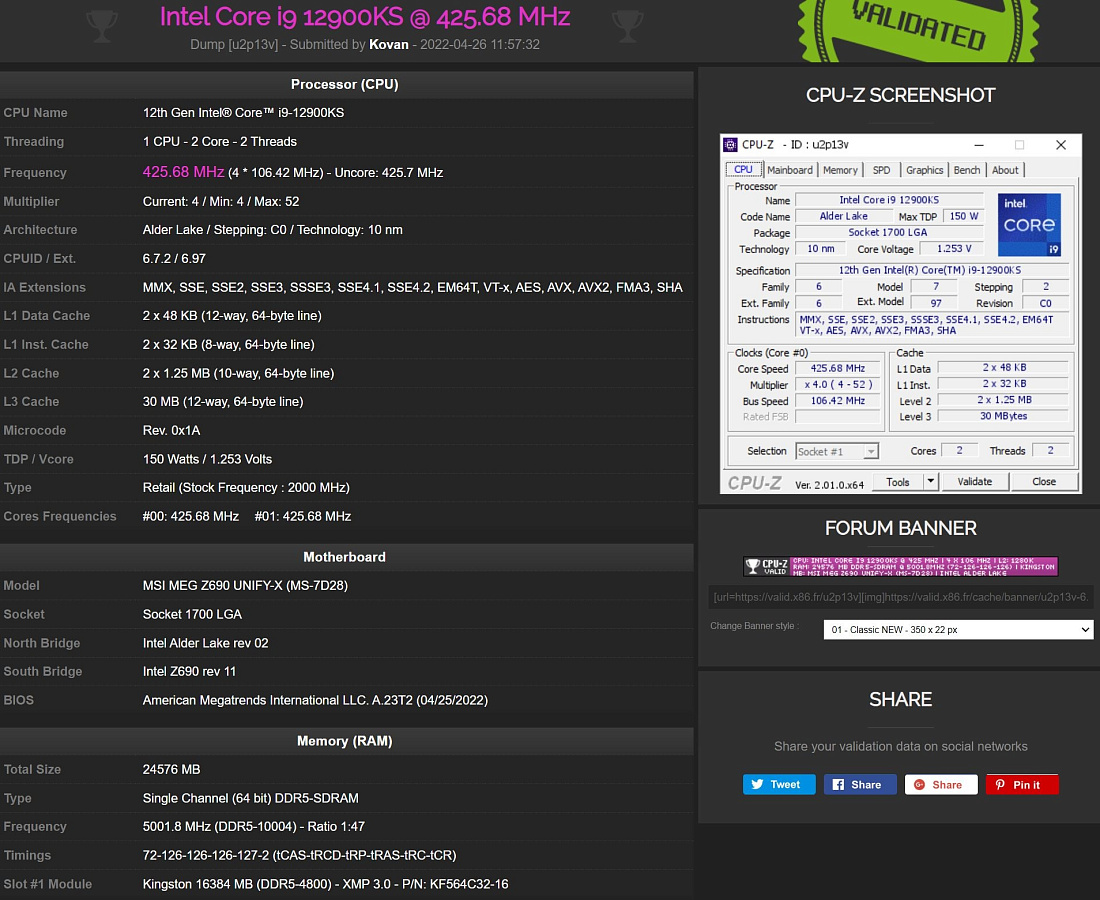This screenshot has height=900, width=1100.
Task: Click the Processor (CPU) section header
Action: pyautogui.click(x=344, y=84)
